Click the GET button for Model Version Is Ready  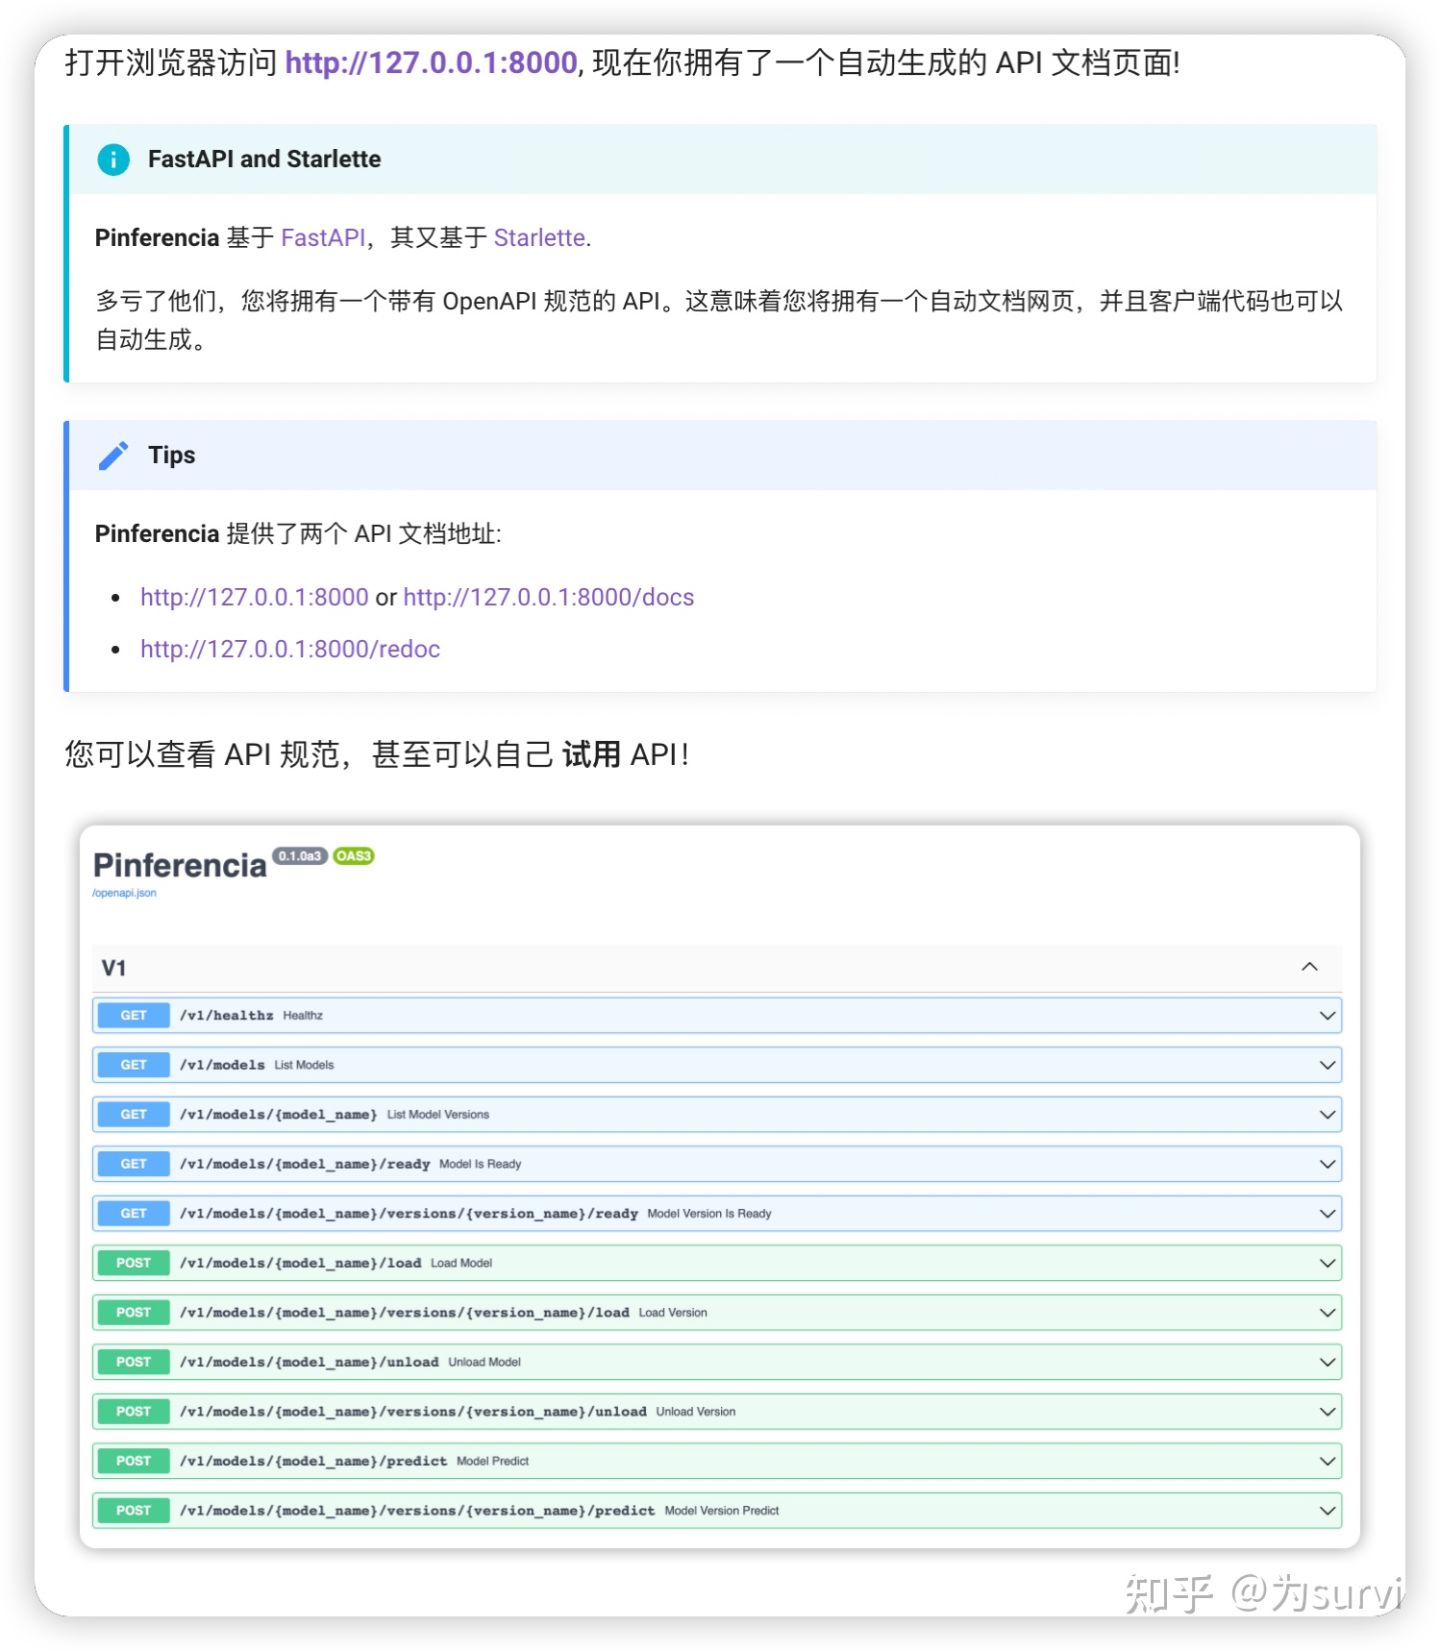coord(133,1214)
